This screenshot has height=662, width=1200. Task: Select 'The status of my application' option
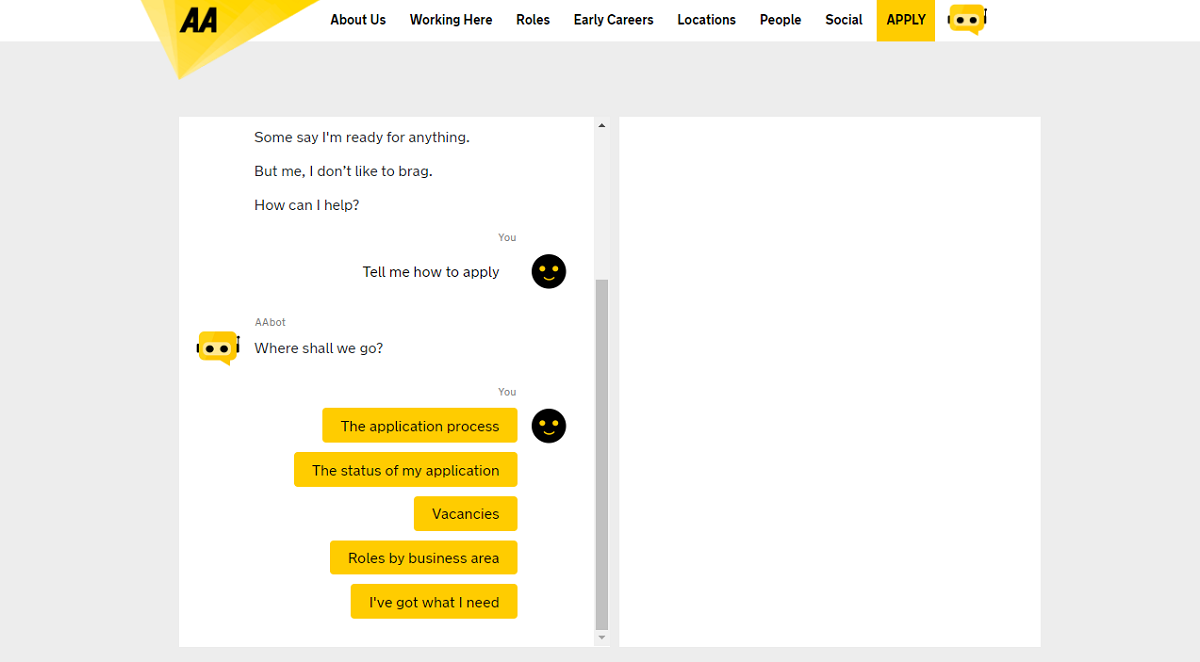[x=406, y=470]
